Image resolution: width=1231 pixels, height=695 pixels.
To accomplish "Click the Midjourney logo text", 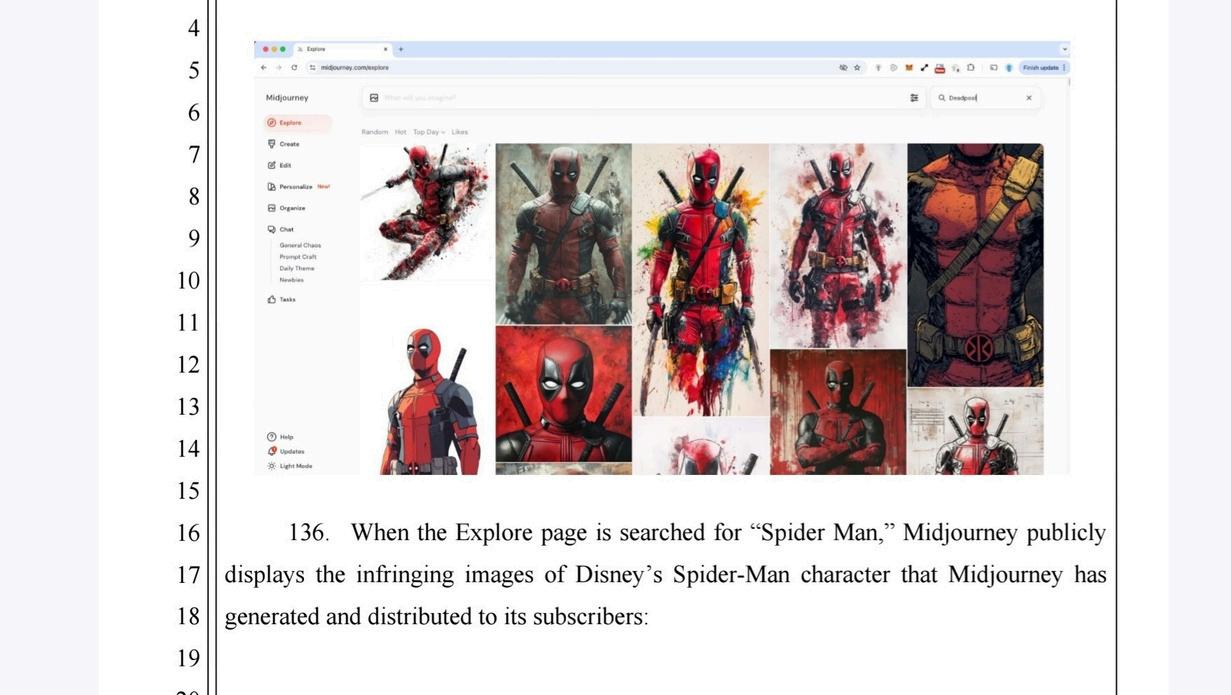I will pos(287,98).
